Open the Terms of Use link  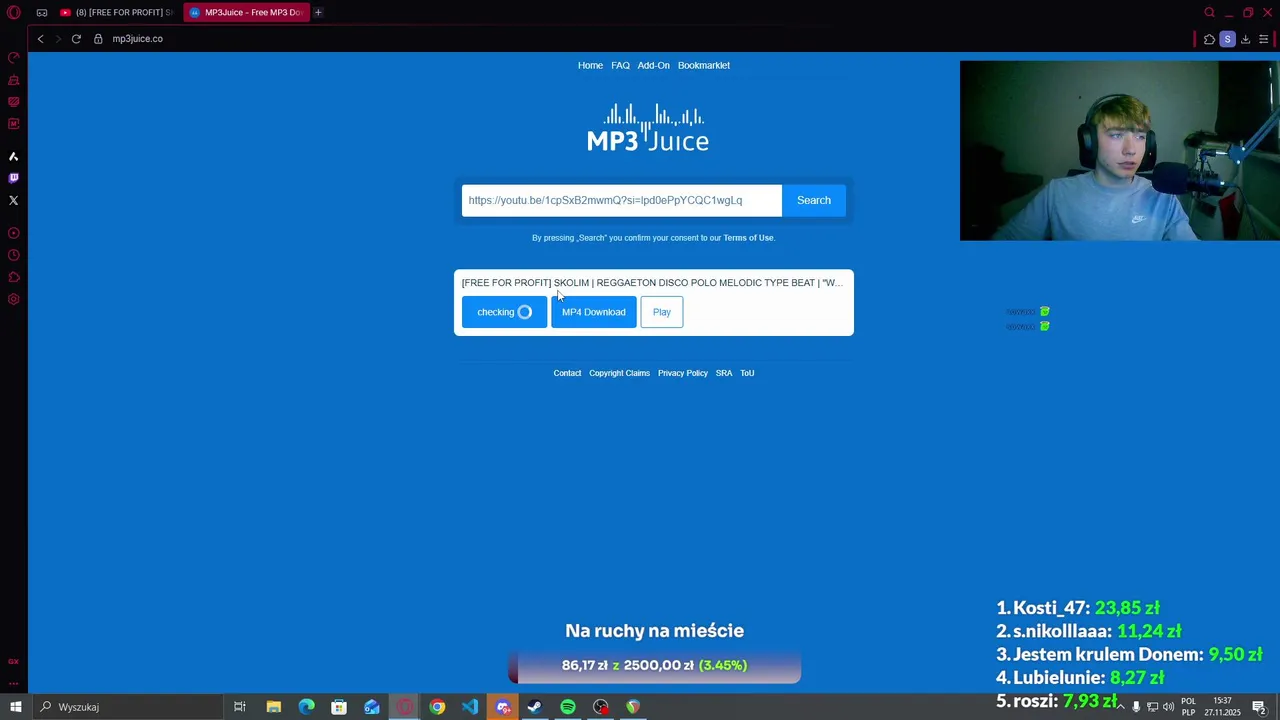(x=748, y=238)
